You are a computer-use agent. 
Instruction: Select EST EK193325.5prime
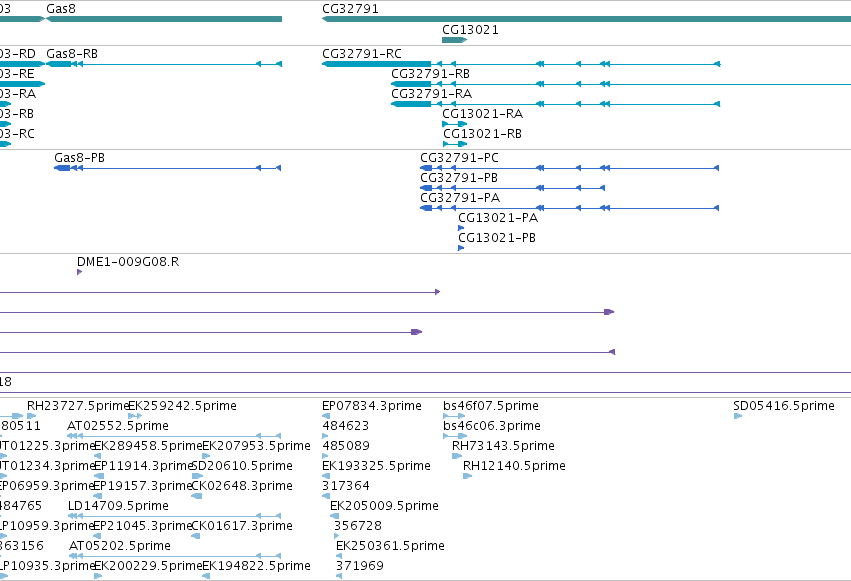coord(326,476)
